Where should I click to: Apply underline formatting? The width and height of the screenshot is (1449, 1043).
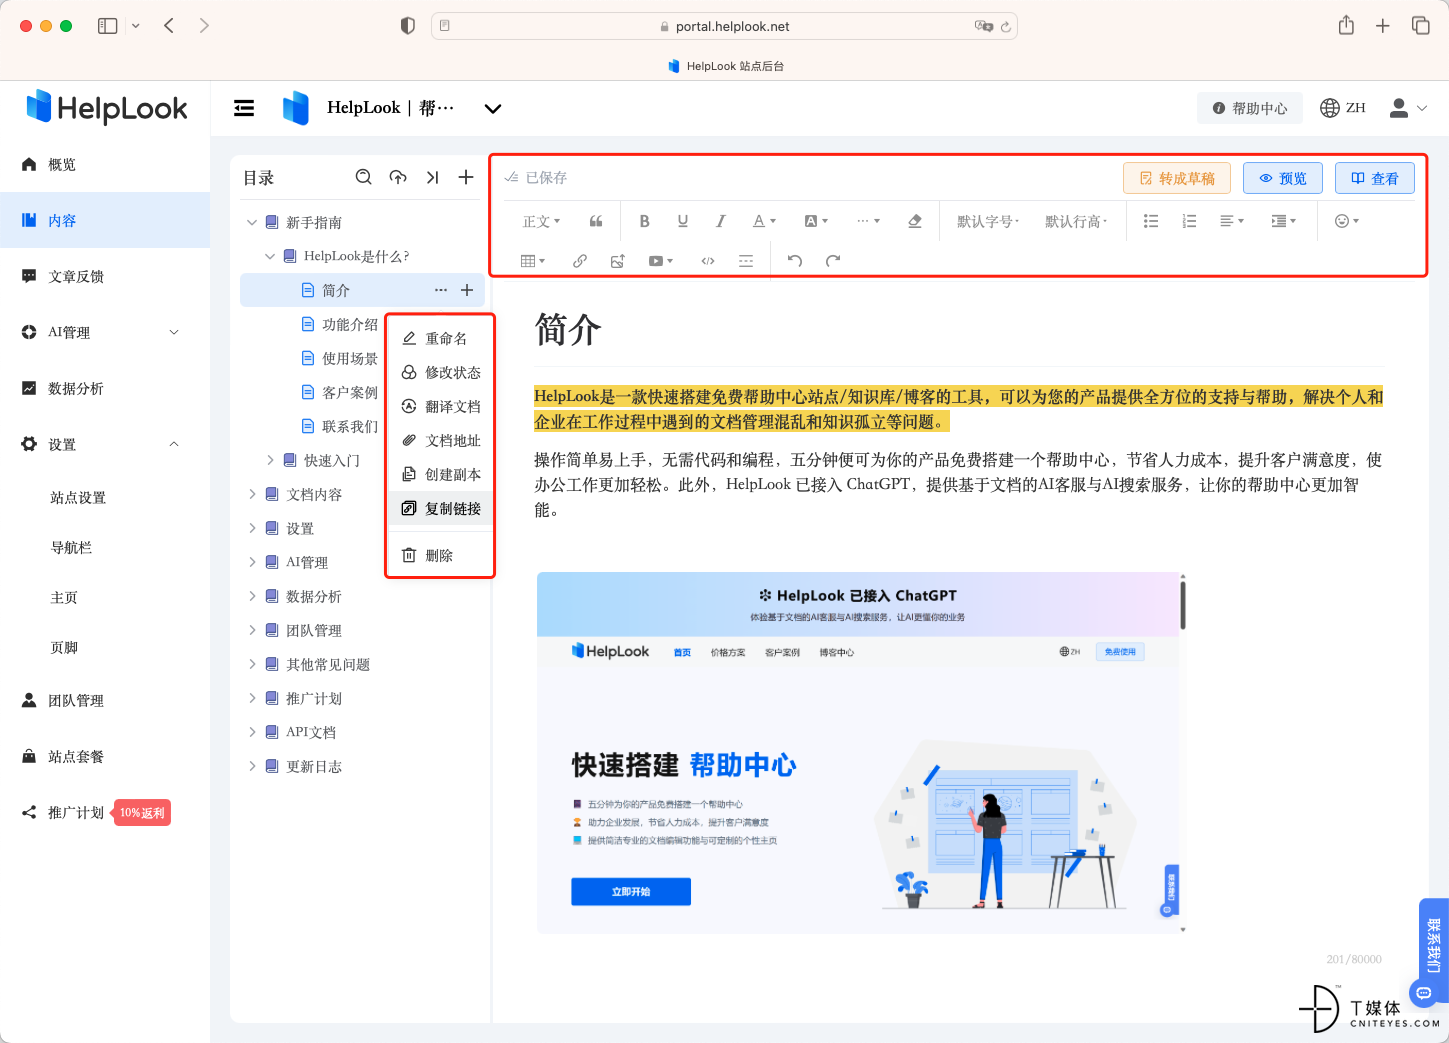[683, 221]
